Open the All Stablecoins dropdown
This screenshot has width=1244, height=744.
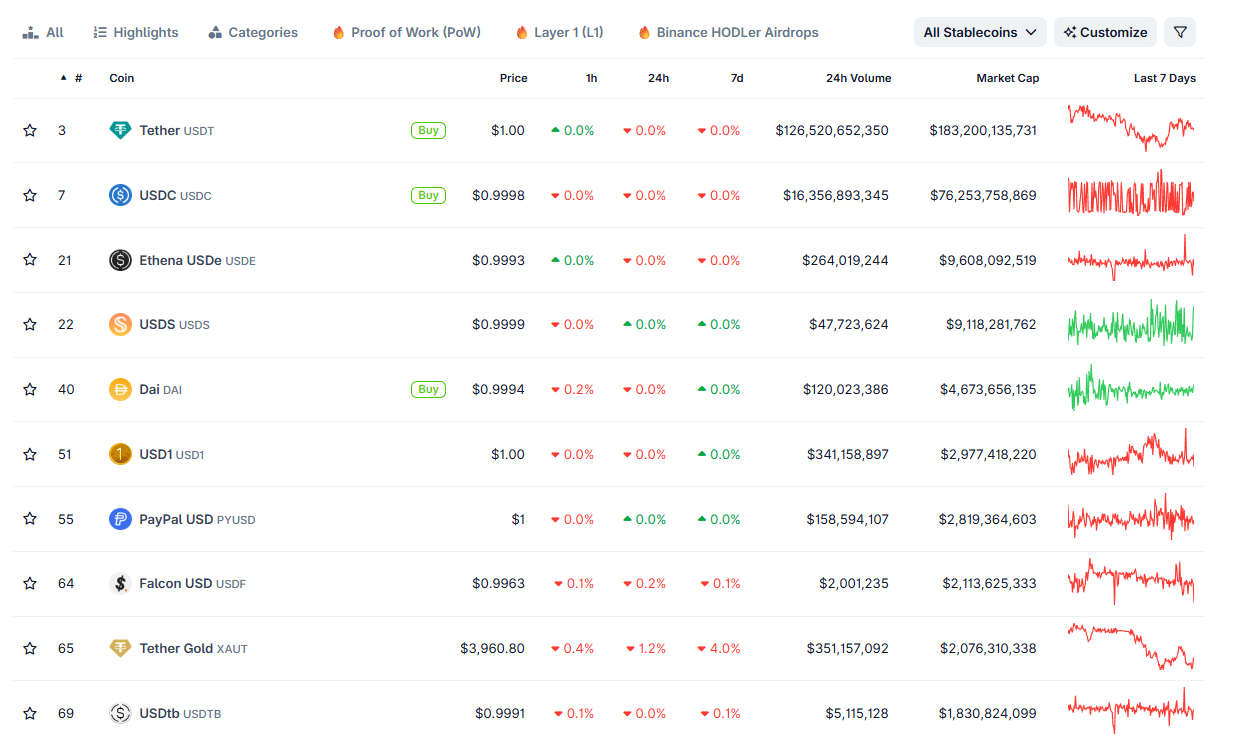point(978,32)
